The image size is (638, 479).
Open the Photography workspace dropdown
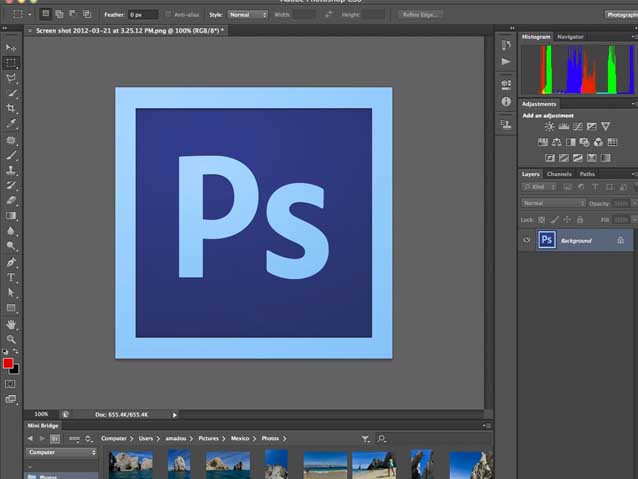621,15
